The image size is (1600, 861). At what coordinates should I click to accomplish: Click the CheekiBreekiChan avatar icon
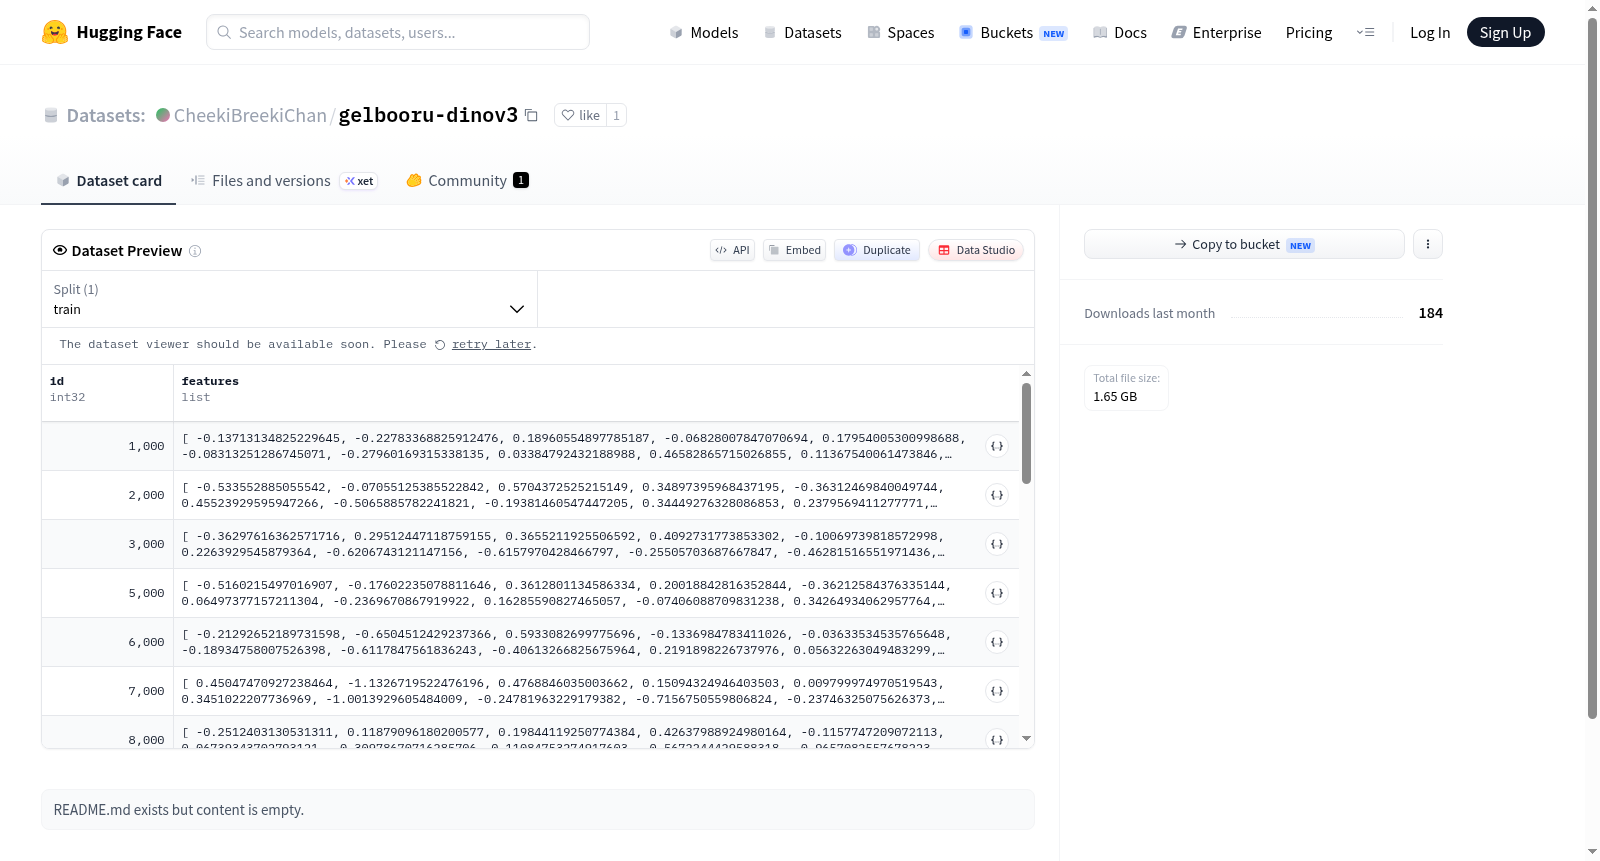pos(163,115)
